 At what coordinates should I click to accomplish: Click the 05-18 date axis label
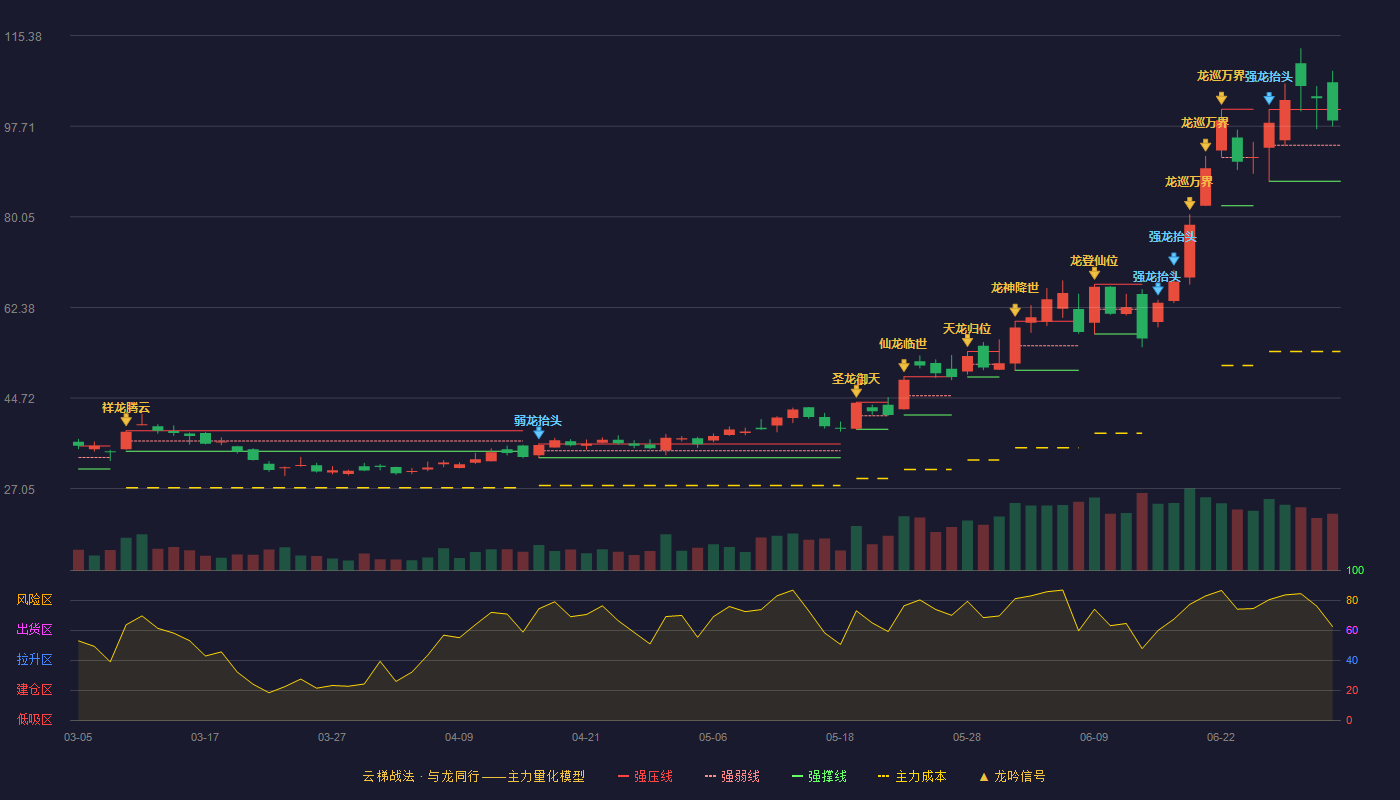point(840,737)
